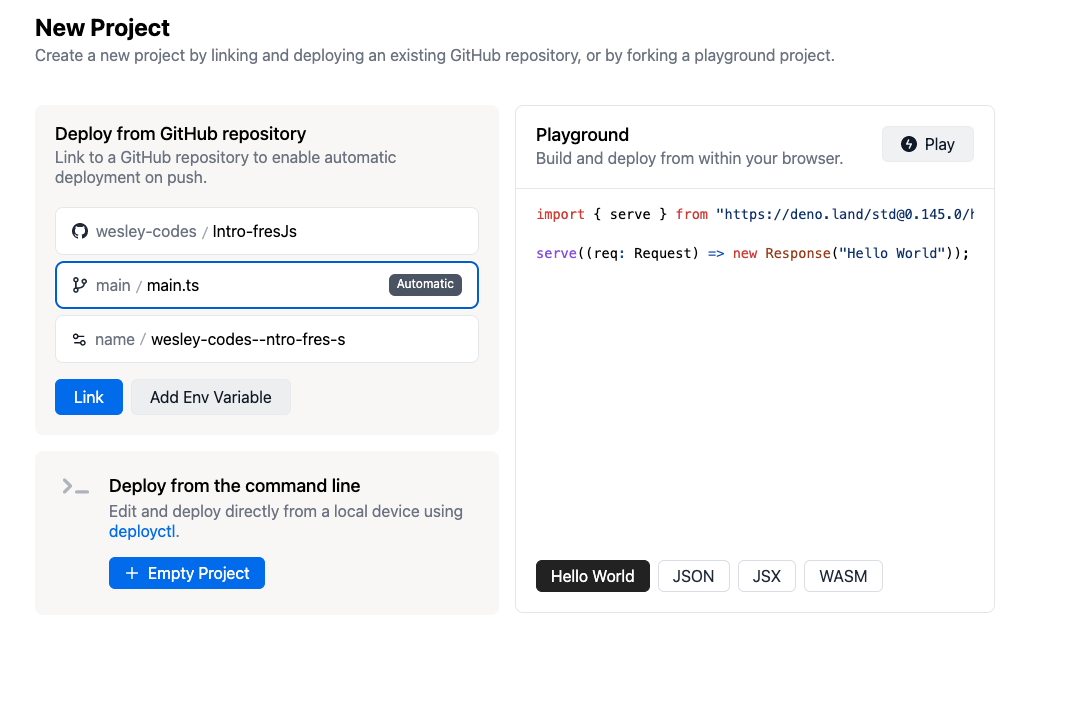Click the blue Link button
The width and height of the screenshot is (1074, 708).
[x=89, y=397]
